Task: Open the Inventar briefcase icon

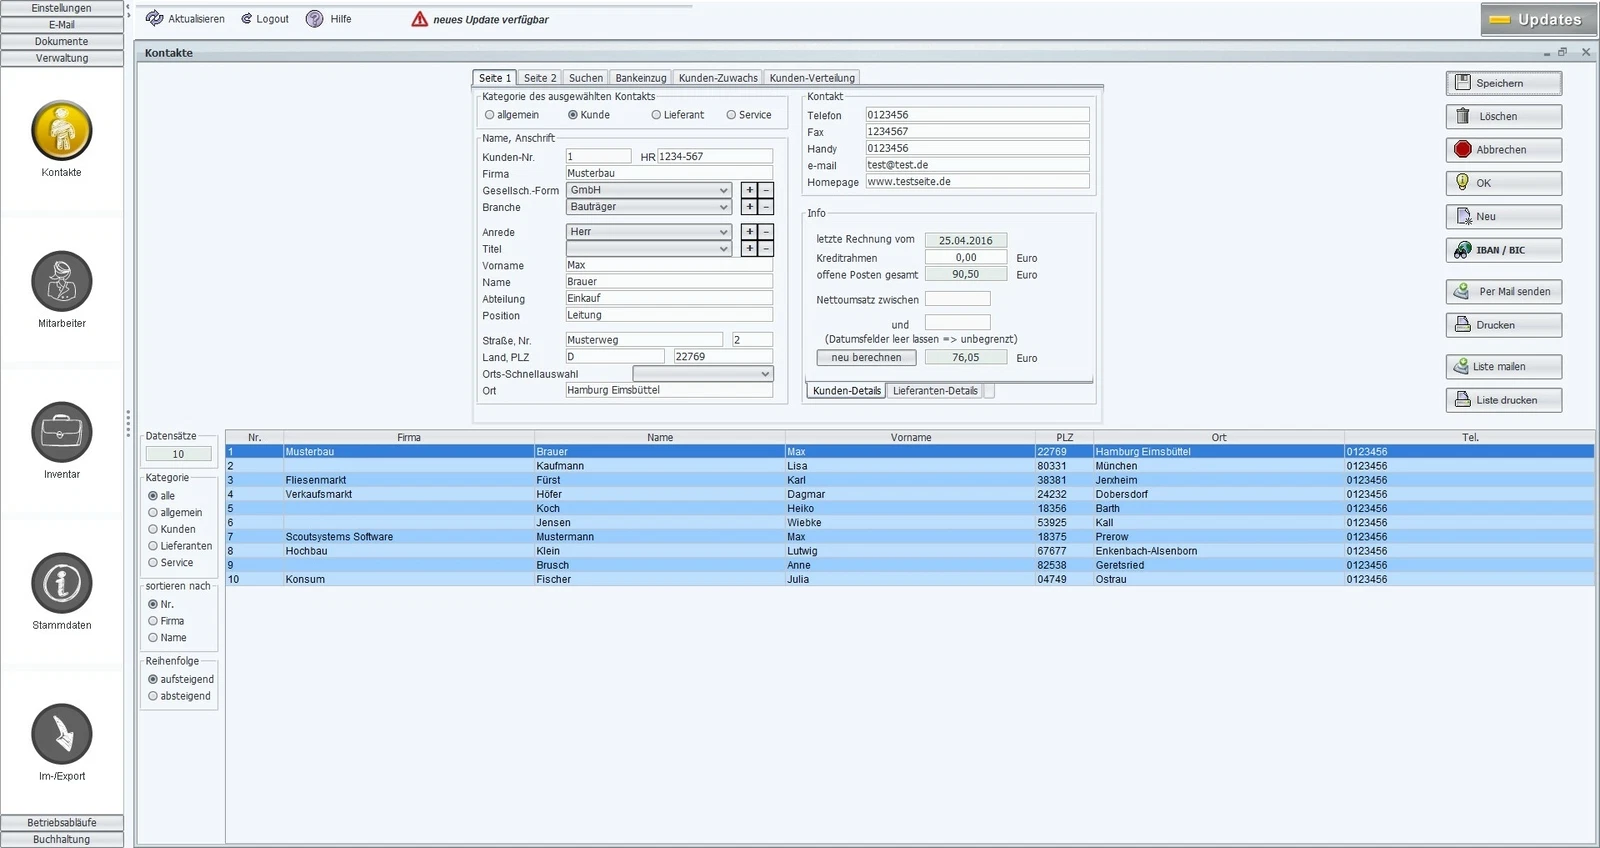Action: pos(62,432)
